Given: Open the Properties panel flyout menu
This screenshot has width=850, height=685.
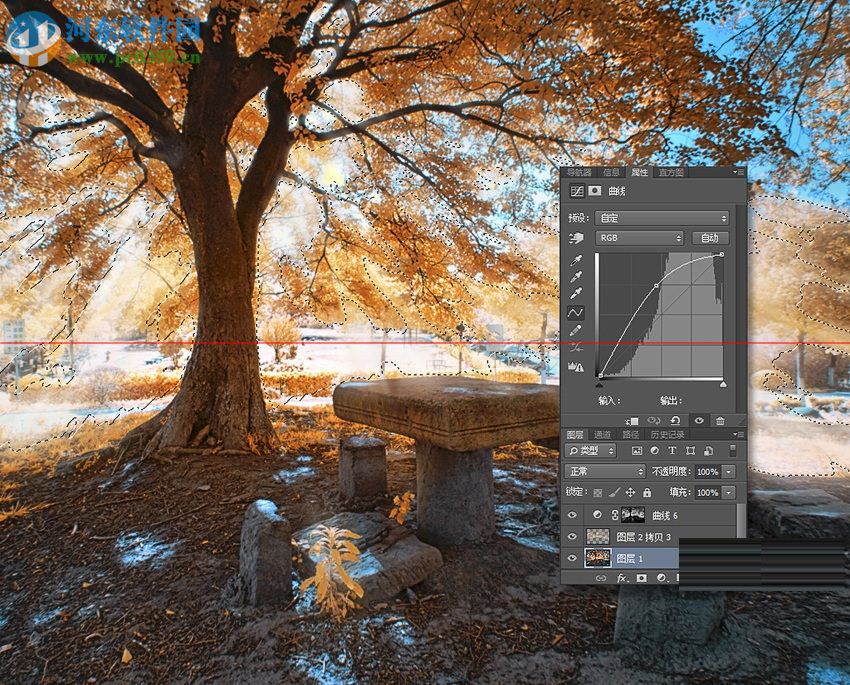Looking at the screenshot, I should (x=738, y=172).
